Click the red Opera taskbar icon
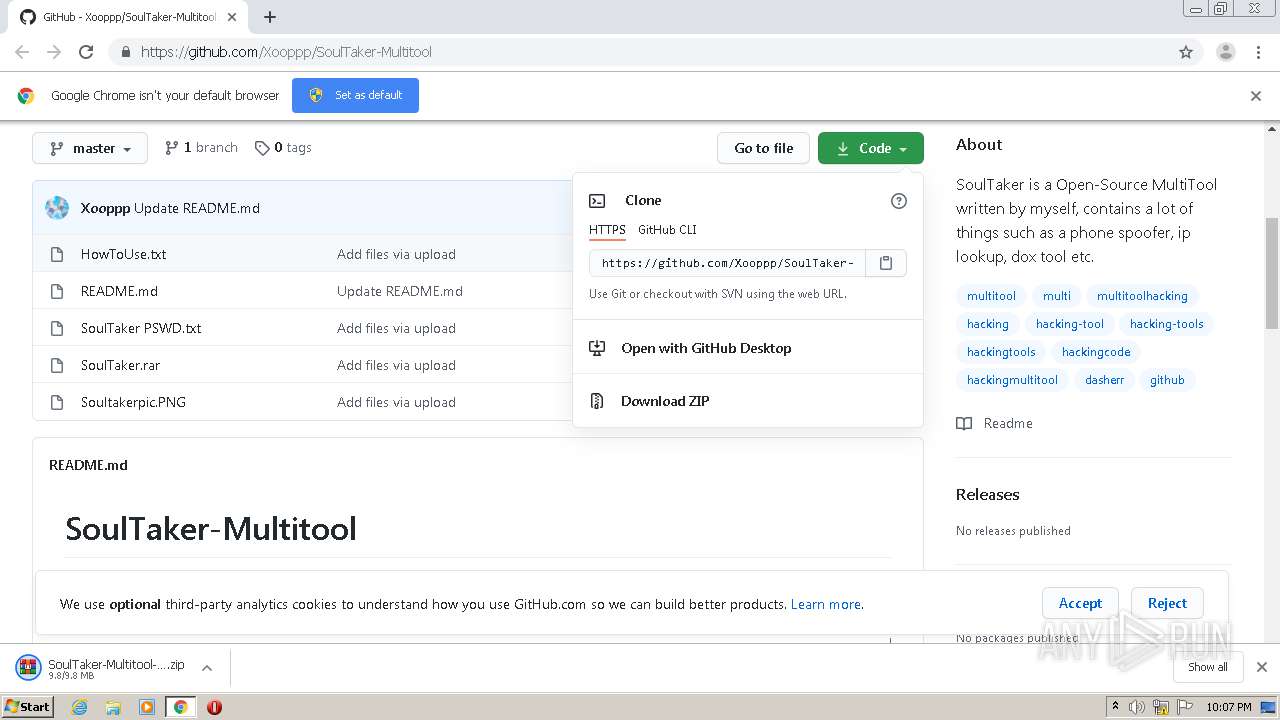The image size is (1280, 720). [x=214, y=707]
